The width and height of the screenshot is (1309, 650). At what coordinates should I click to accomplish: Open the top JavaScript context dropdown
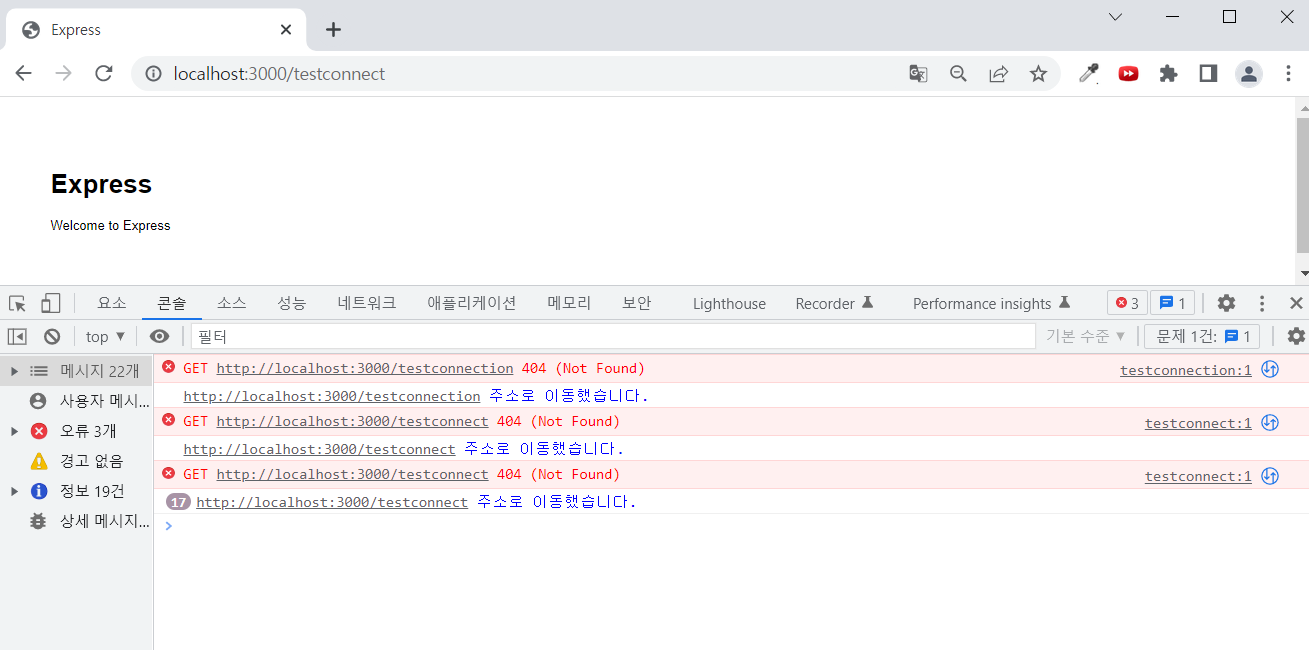pyautogui.click(x=105, y=336)
